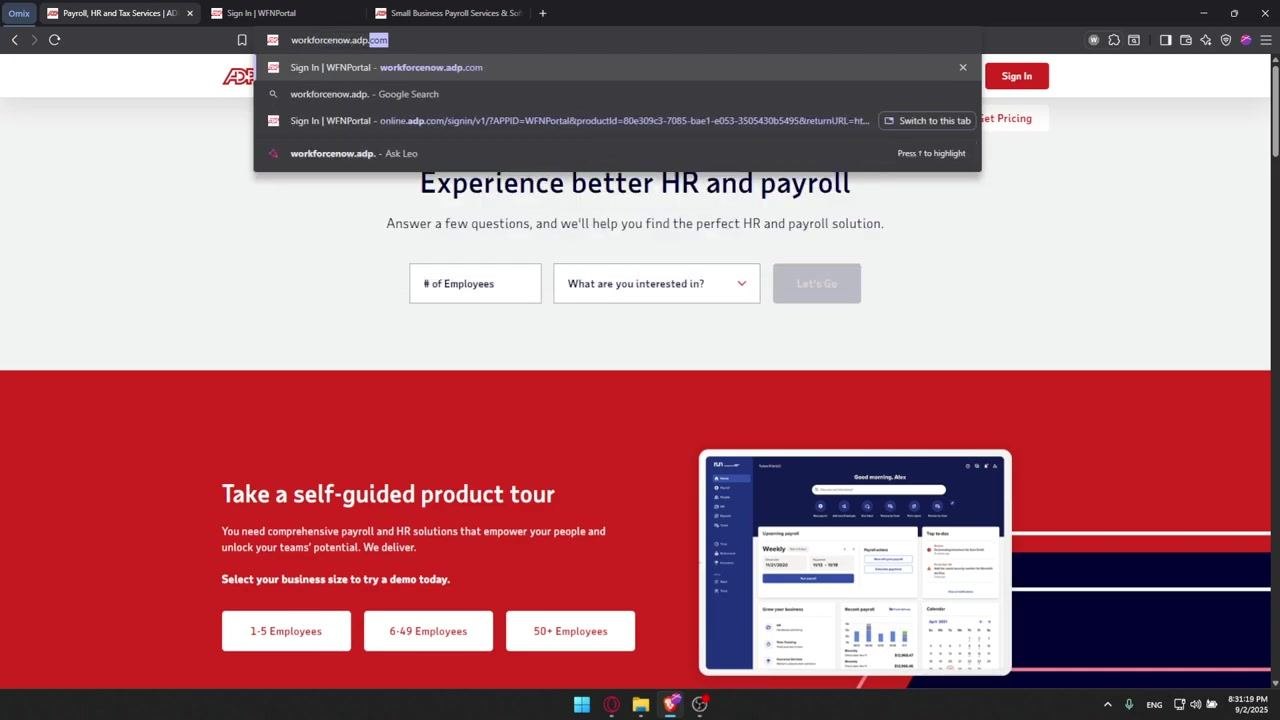Image resolution: width=1280 pixels, height=720 pixels.
Task: Select the Google Search suggestion for workforcenow.adp.
Action: (617, 94)
